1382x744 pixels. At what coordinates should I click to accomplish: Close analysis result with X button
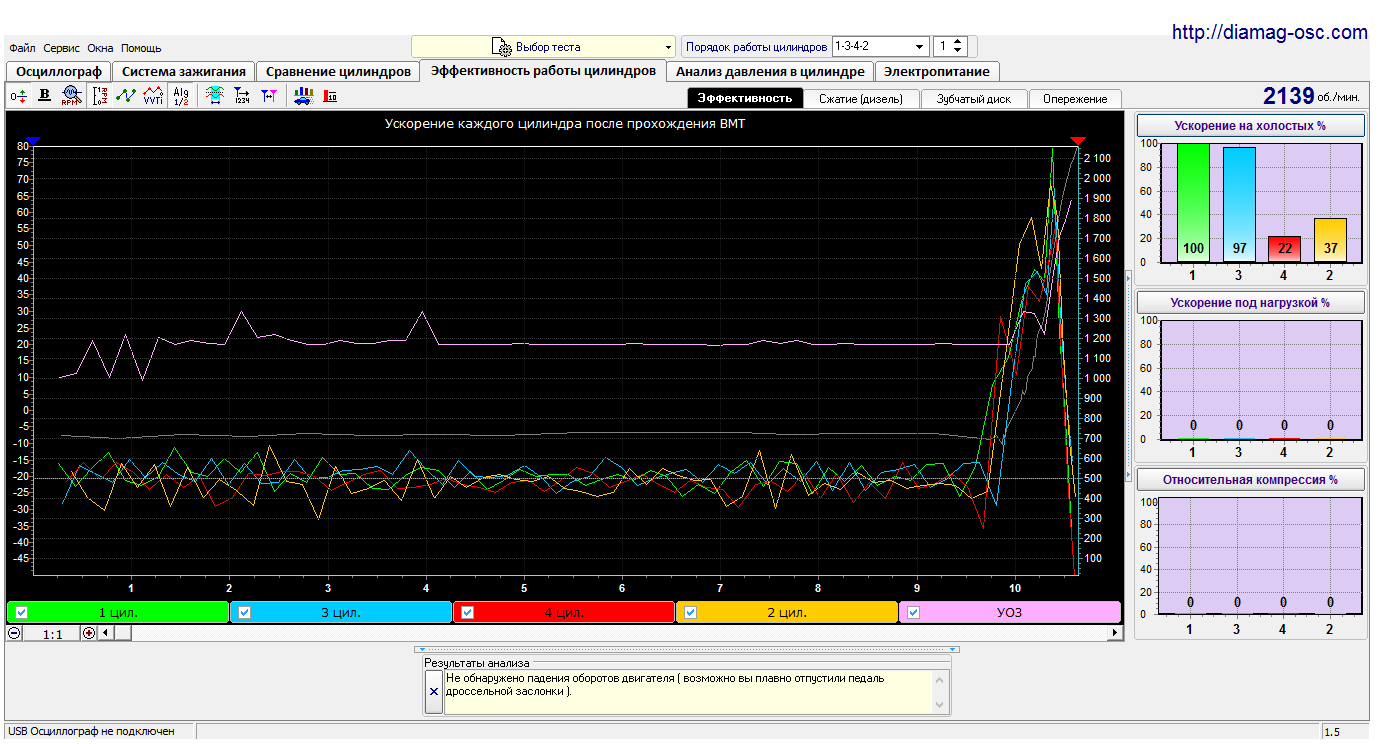[x=433, y=691]
